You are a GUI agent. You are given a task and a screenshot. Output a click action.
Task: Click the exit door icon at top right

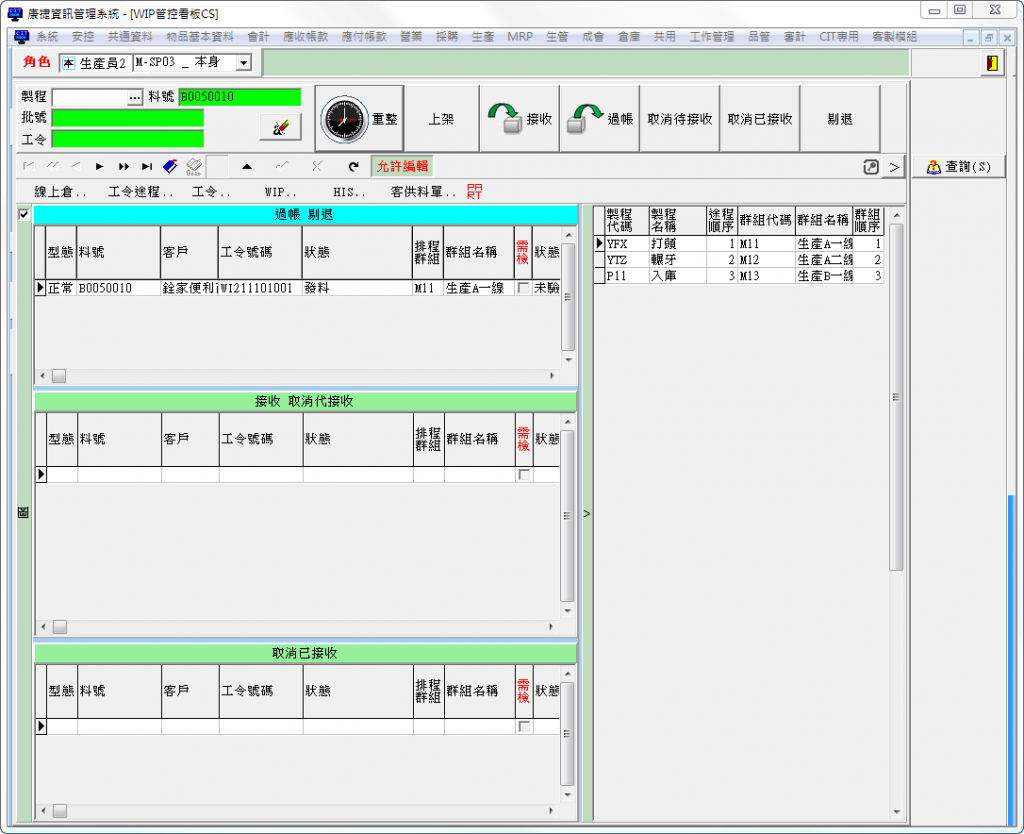click(x=991, y=63)
